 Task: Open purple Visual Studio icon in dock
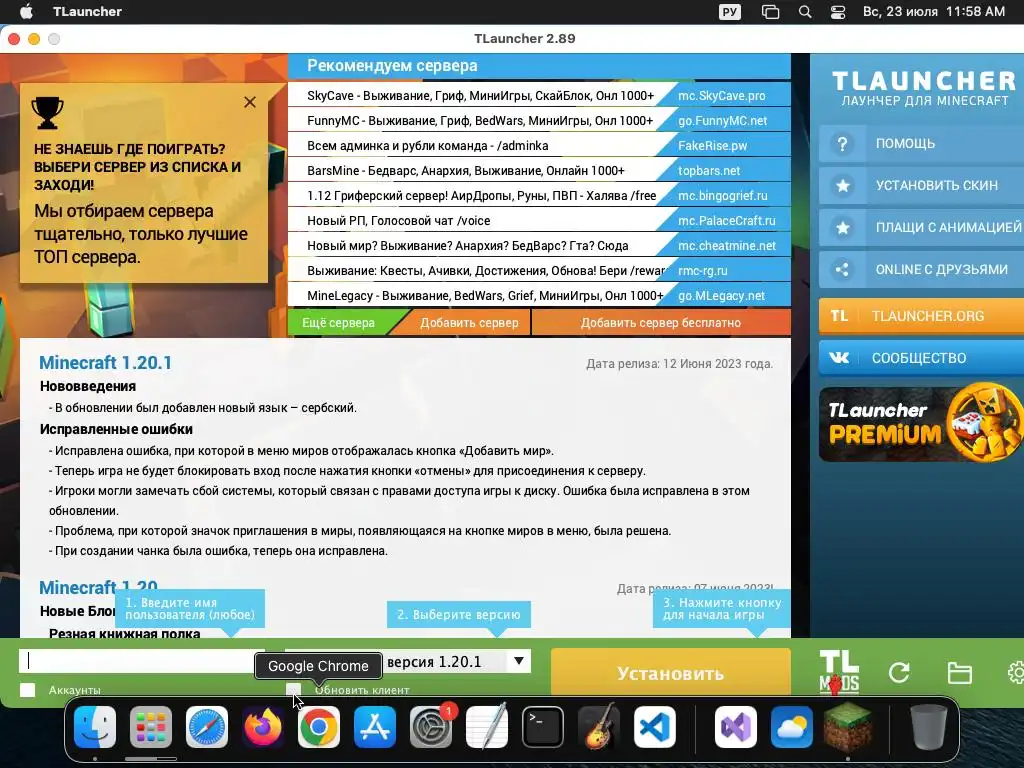[735, 727]
